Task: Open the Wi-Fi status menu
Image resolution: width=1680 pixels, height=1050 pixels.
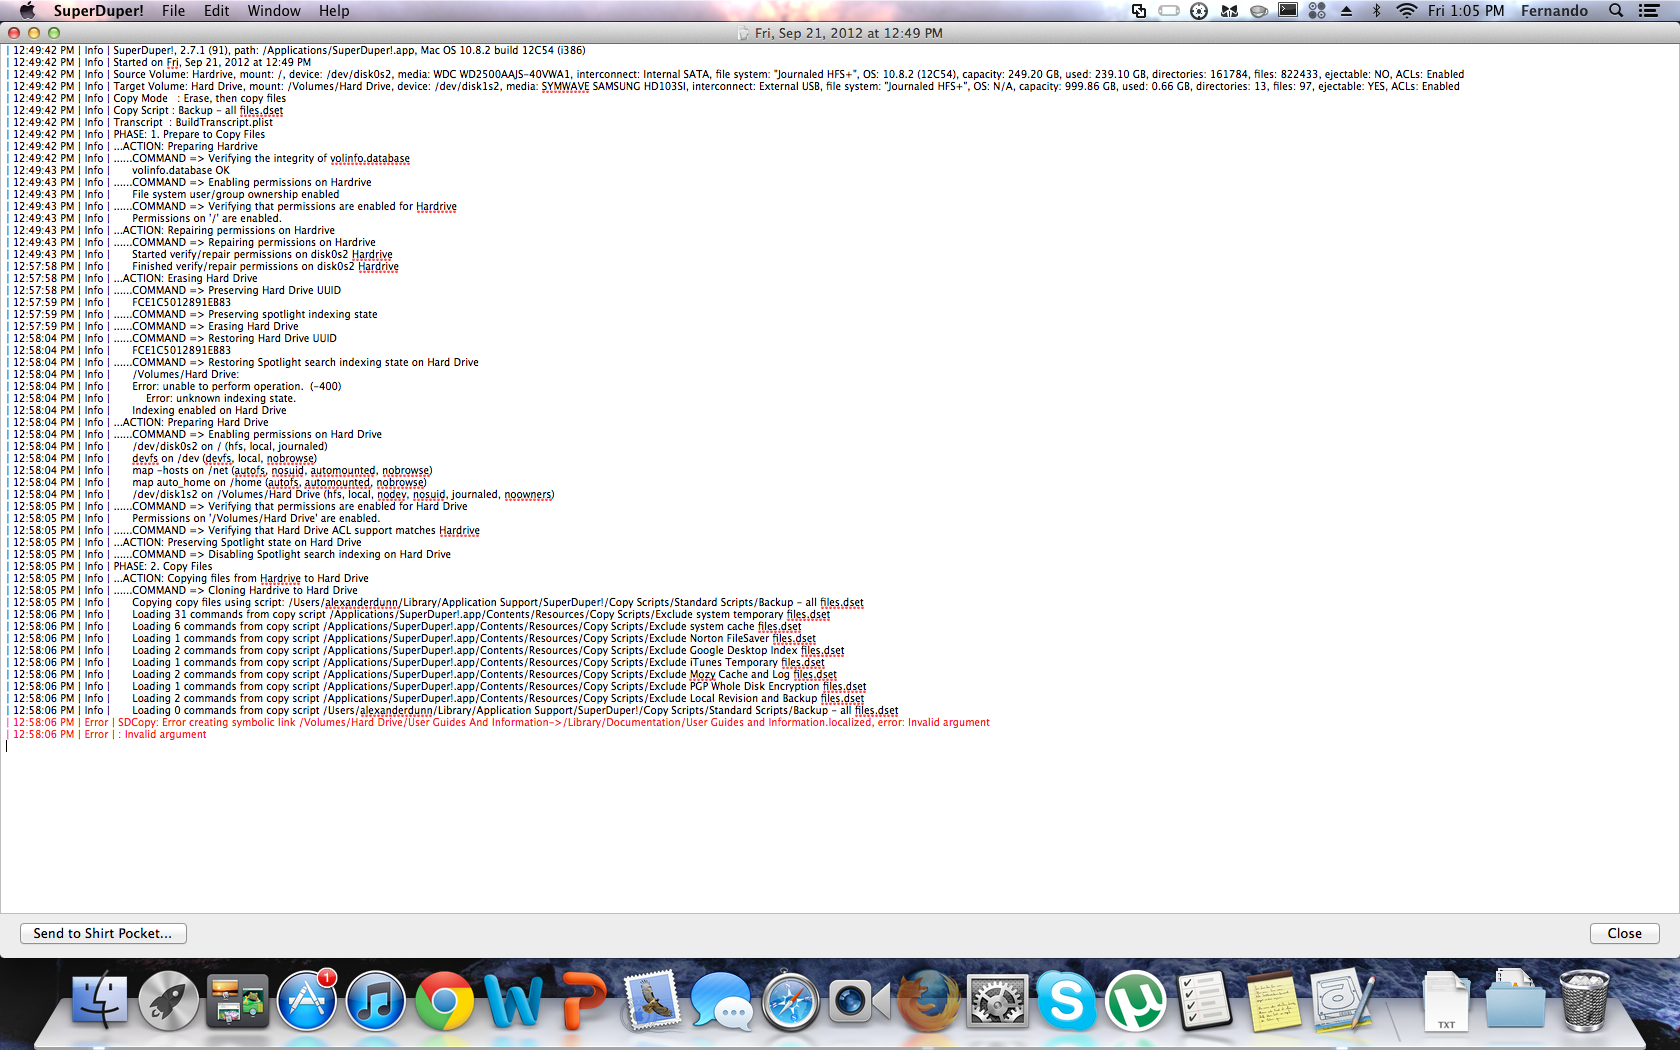Action: [x=1406, y=11]
